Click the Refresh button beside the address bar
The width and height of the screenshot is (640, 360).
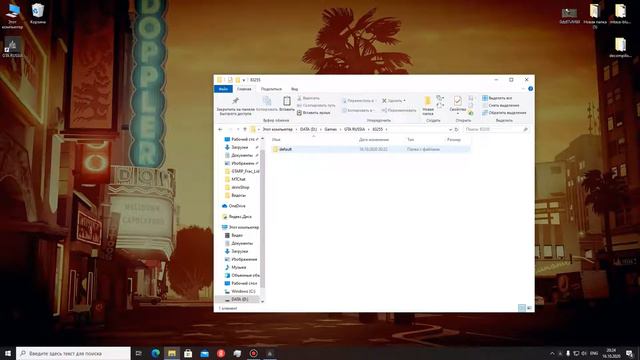tap(456, 129)
